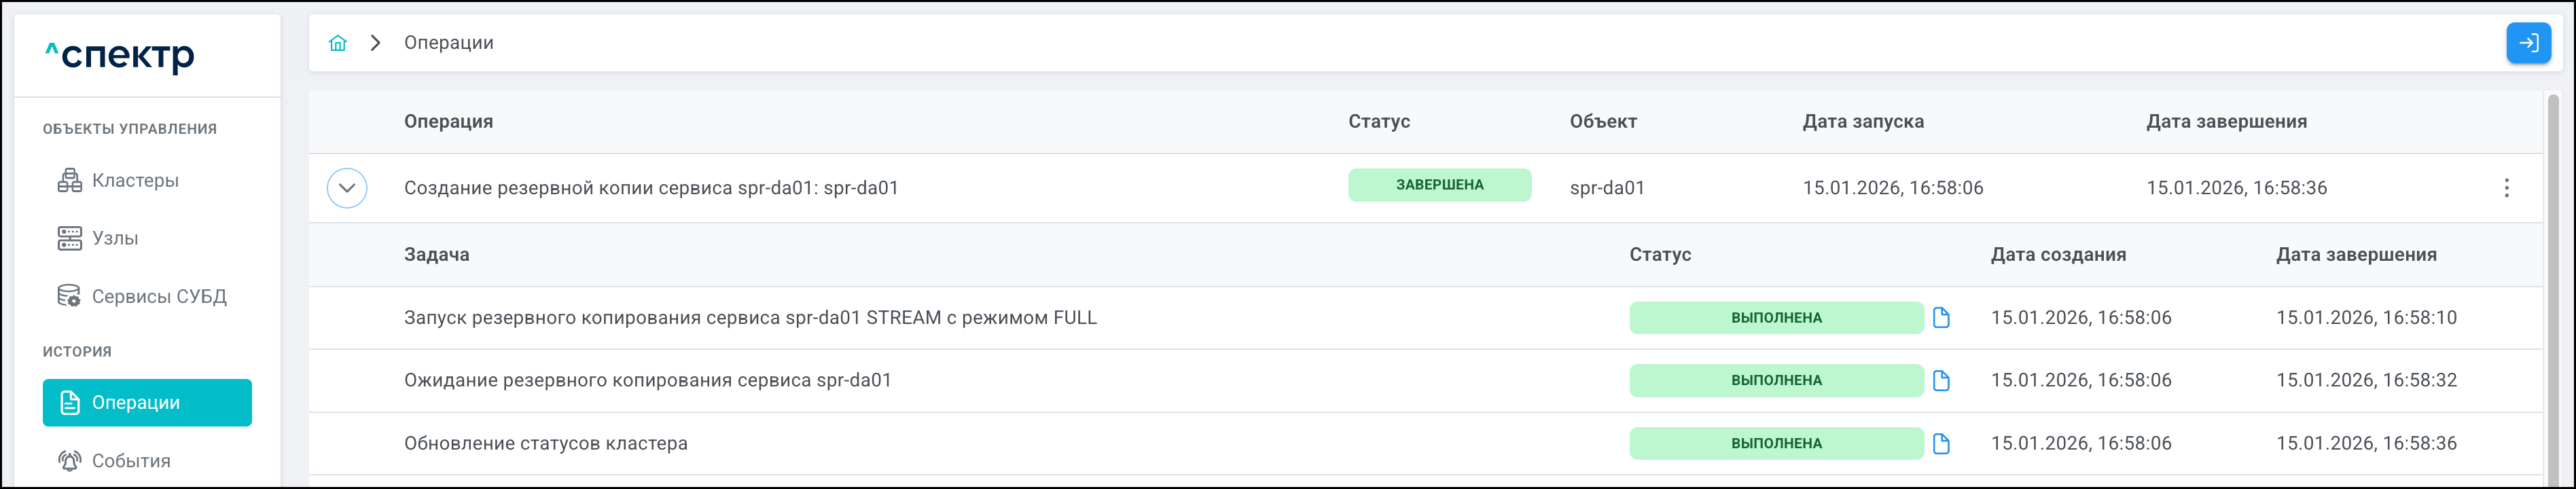Click the Узлы sidebar icon
The width and height of the screenshot is (2576, 489).
click(x=69, y=239)
